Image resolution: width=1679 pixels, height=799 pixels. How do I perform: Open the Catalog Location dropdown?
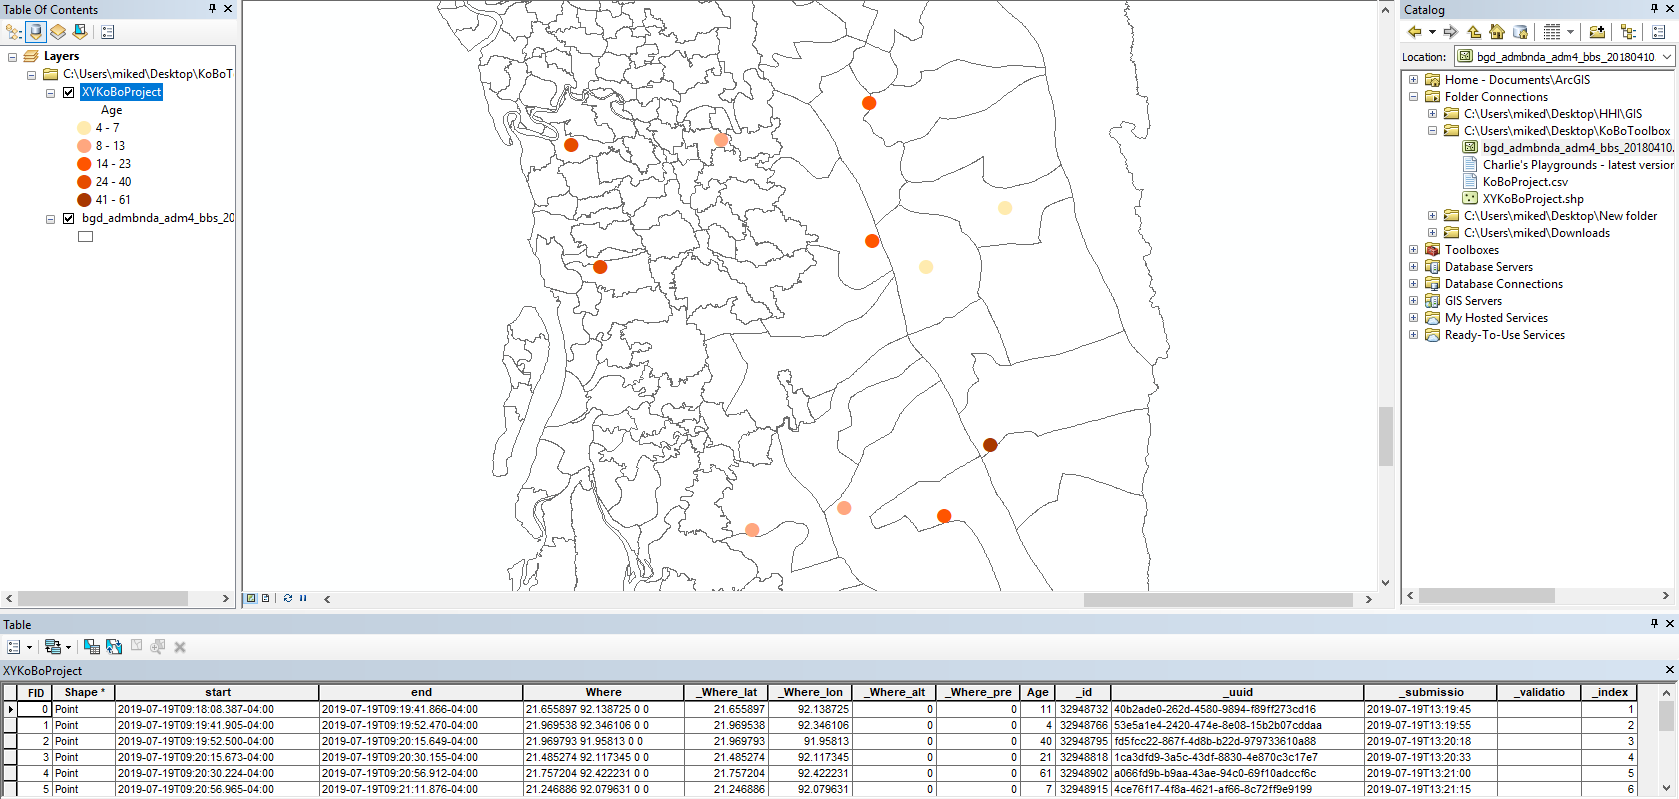click(x=1666, y=57)
